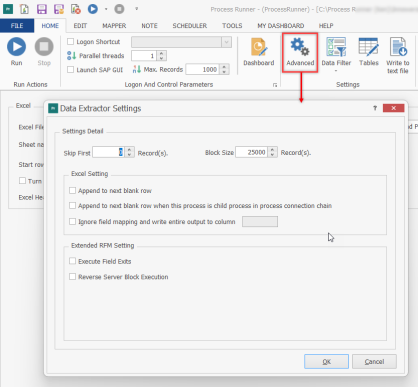Close the Data Extractor Settings dialog
Viewport: 418px width, 387px height.
point(393,108)
